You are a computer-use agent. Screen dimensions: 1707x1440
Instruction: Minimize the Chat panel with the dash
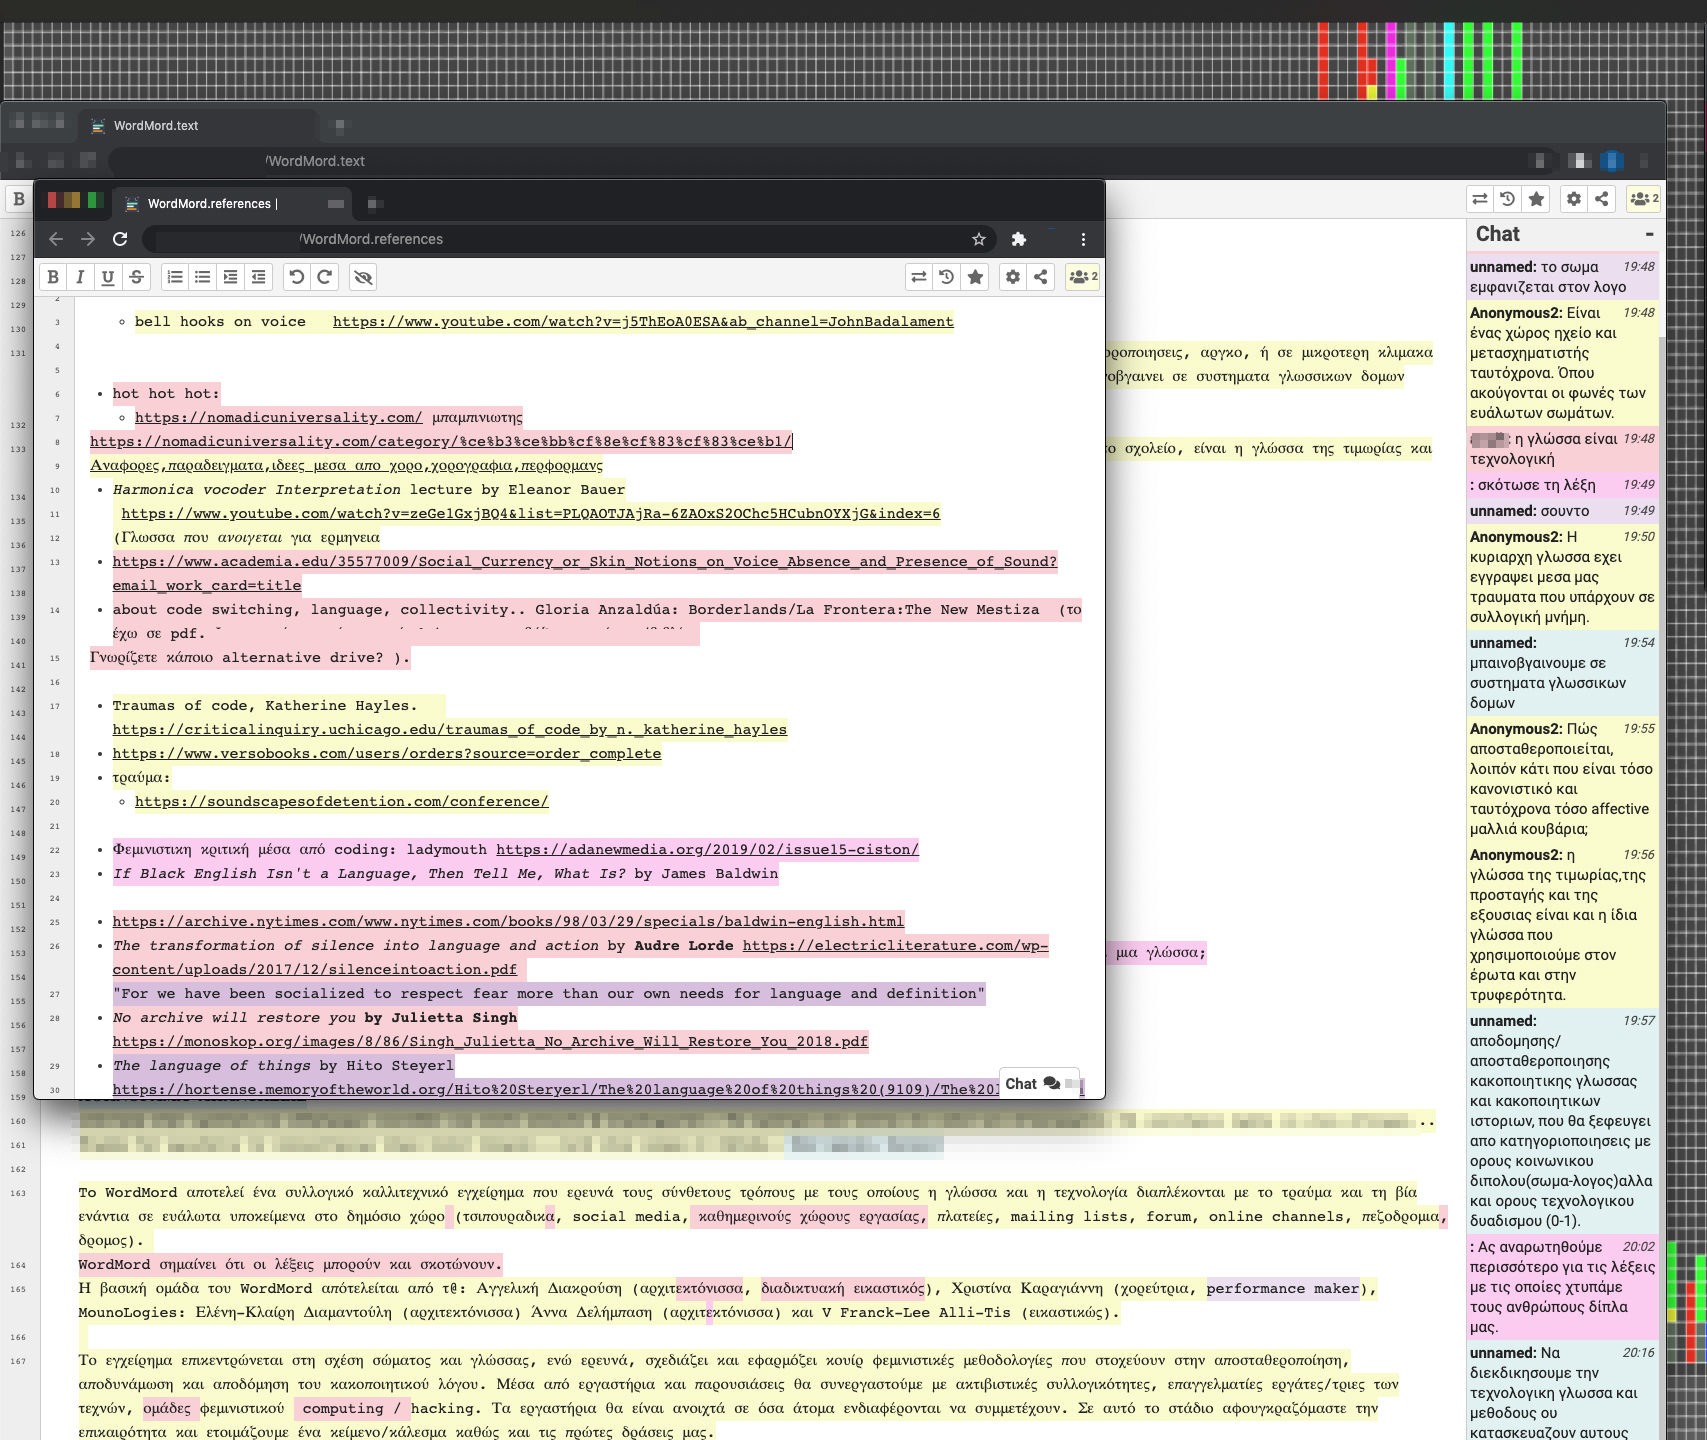1649,234
